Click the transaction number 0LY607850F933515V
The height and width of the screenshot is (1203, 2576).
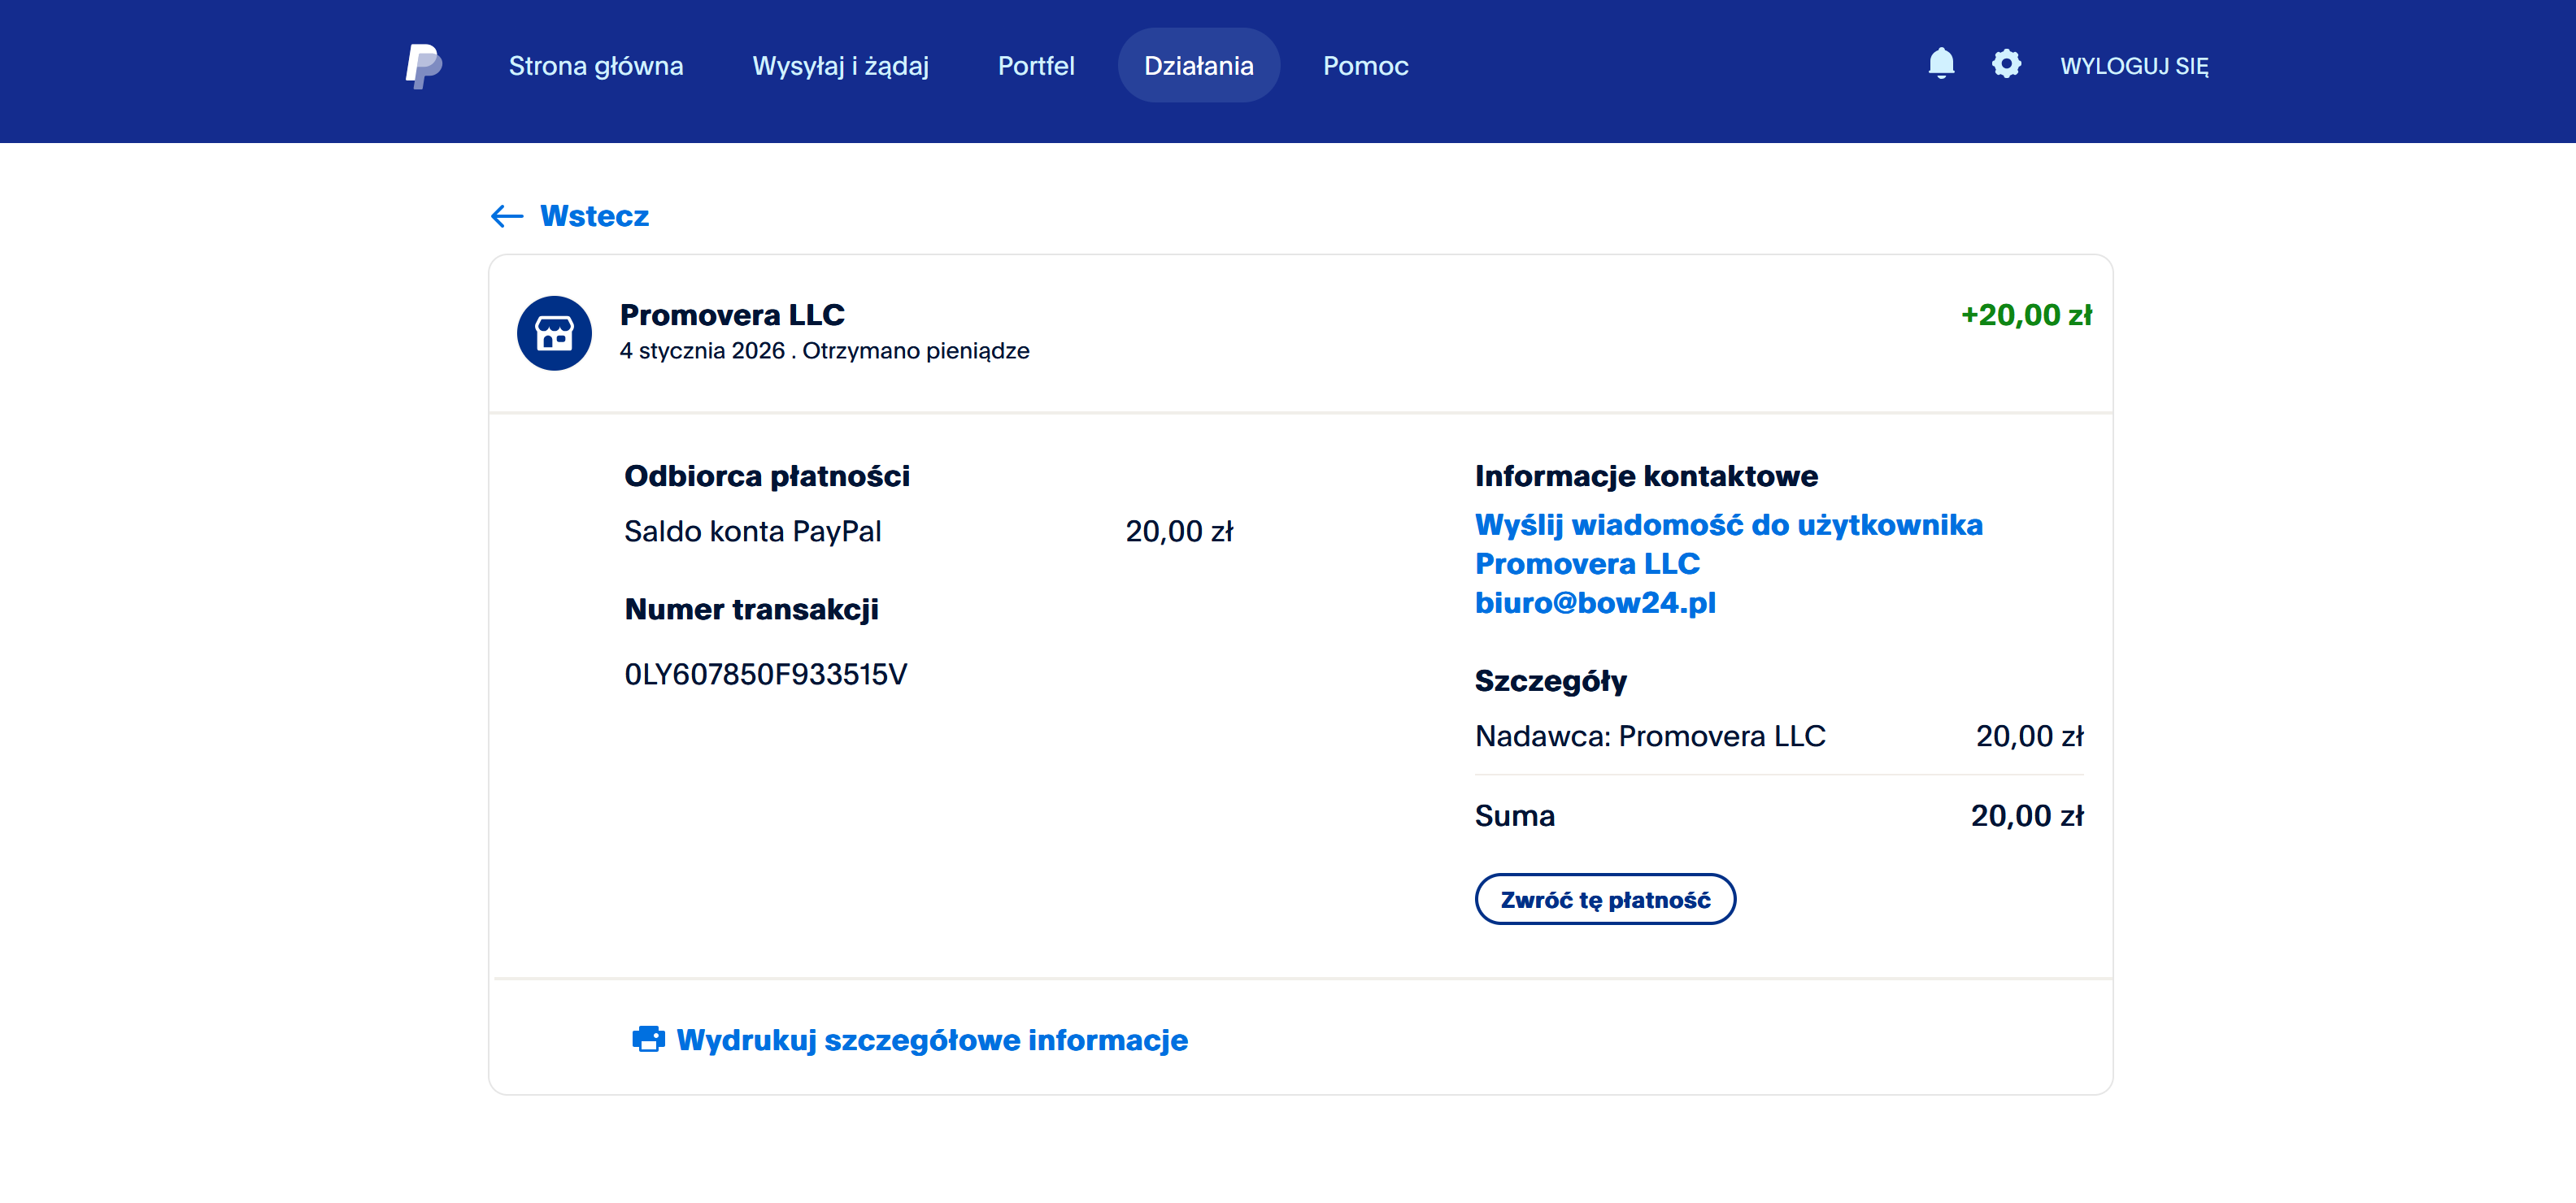pyautogui.click(x=765, y=674)
